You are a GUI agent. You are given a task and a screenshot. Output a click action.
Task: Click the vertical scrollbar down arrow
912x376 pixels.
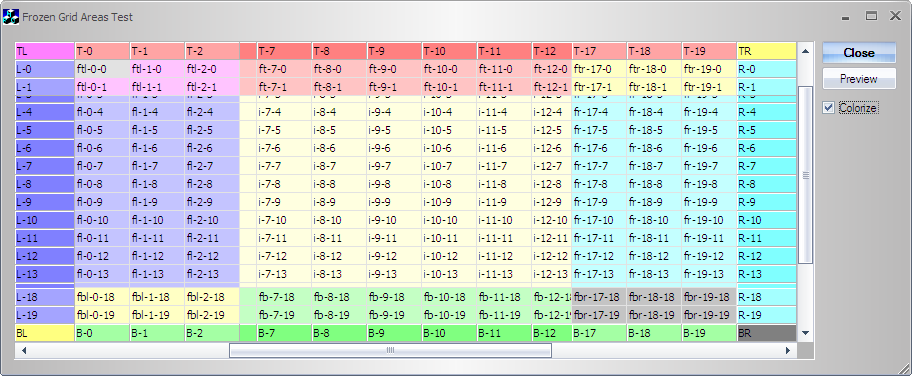(806, 333)
